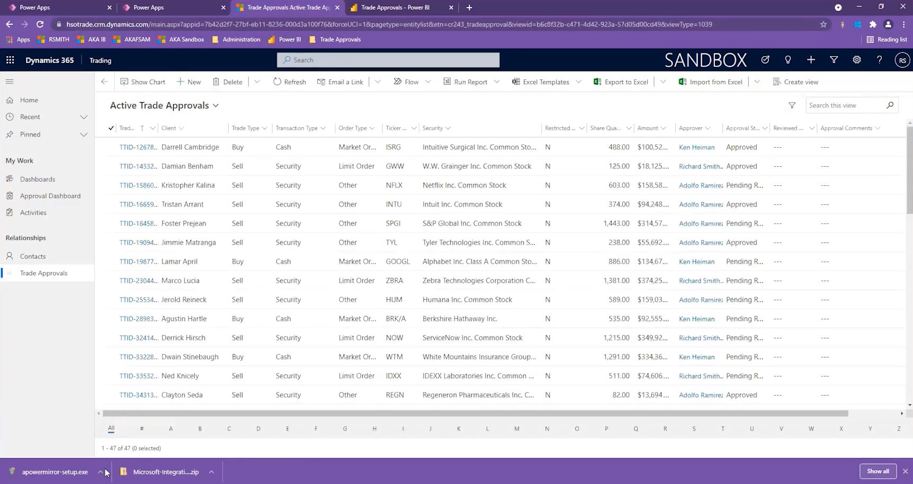Viewport: 913px width, 484px height.
Task: Toggle the select-all checkmark in grid header
Action: coord(111,128)
